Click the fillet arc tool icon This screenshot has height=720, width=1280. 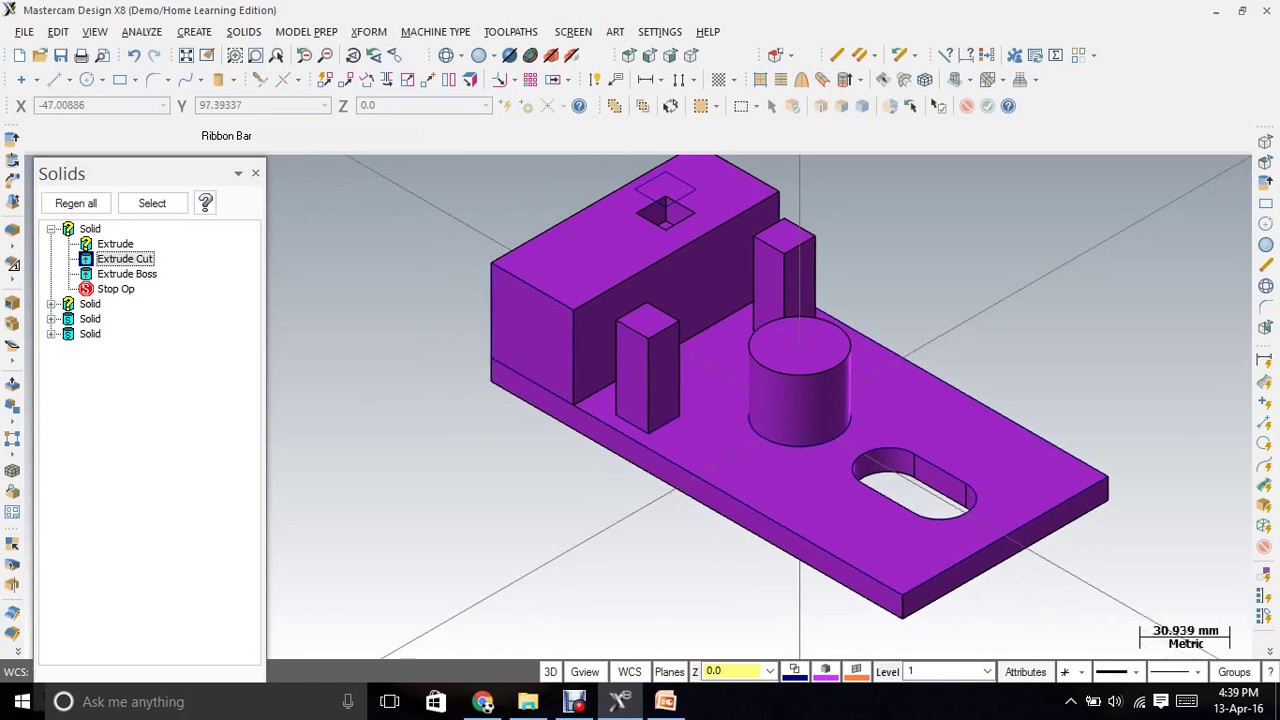click(x=153, y=80)
